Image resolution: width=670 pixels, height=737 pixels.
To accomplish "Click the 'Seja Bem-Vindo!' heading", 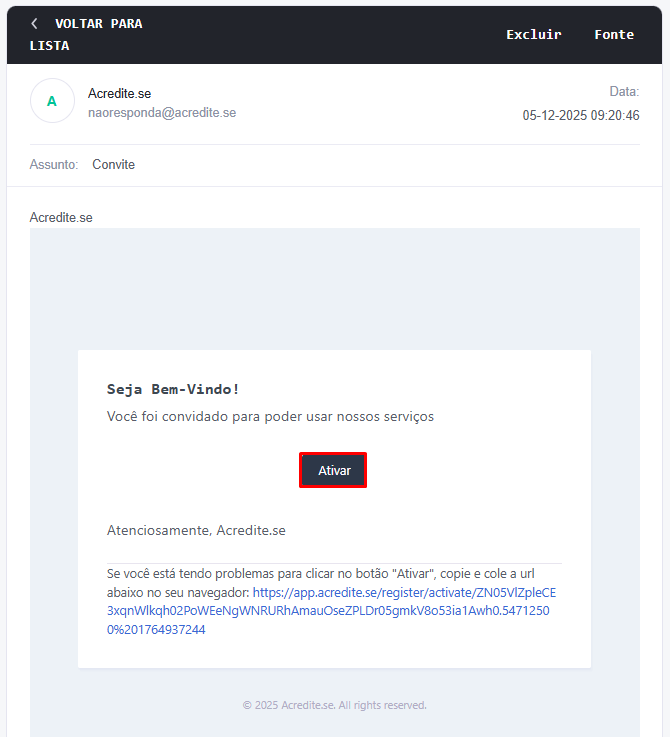I will (x=173, y=389).
